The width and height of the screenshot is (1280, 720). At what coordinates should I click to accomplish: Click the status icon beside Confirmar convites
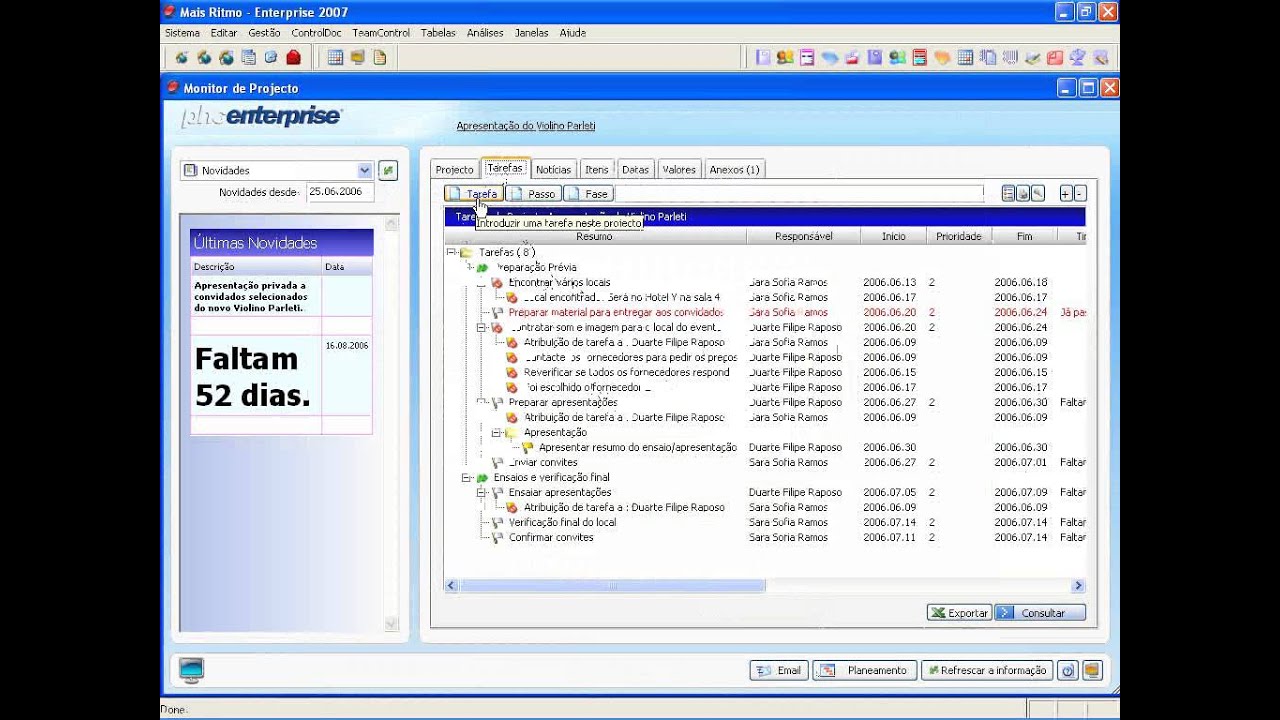point(498,537)
